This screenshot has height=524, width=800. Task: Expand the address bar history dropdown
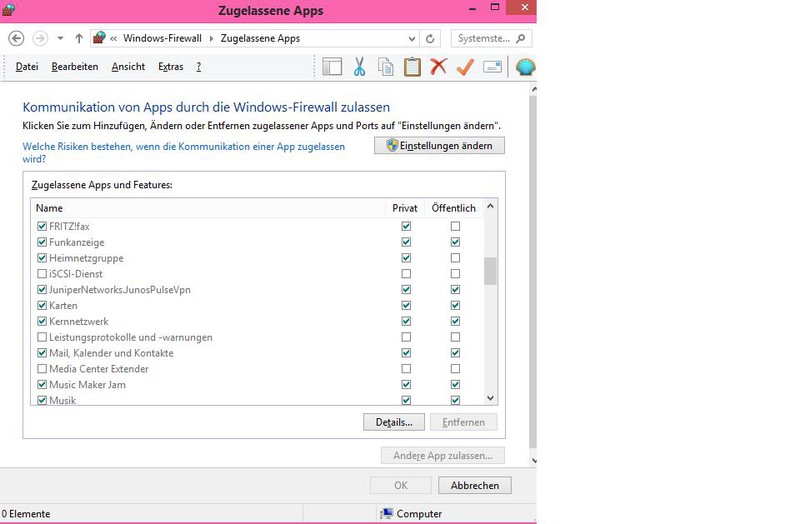pos(411,39)
